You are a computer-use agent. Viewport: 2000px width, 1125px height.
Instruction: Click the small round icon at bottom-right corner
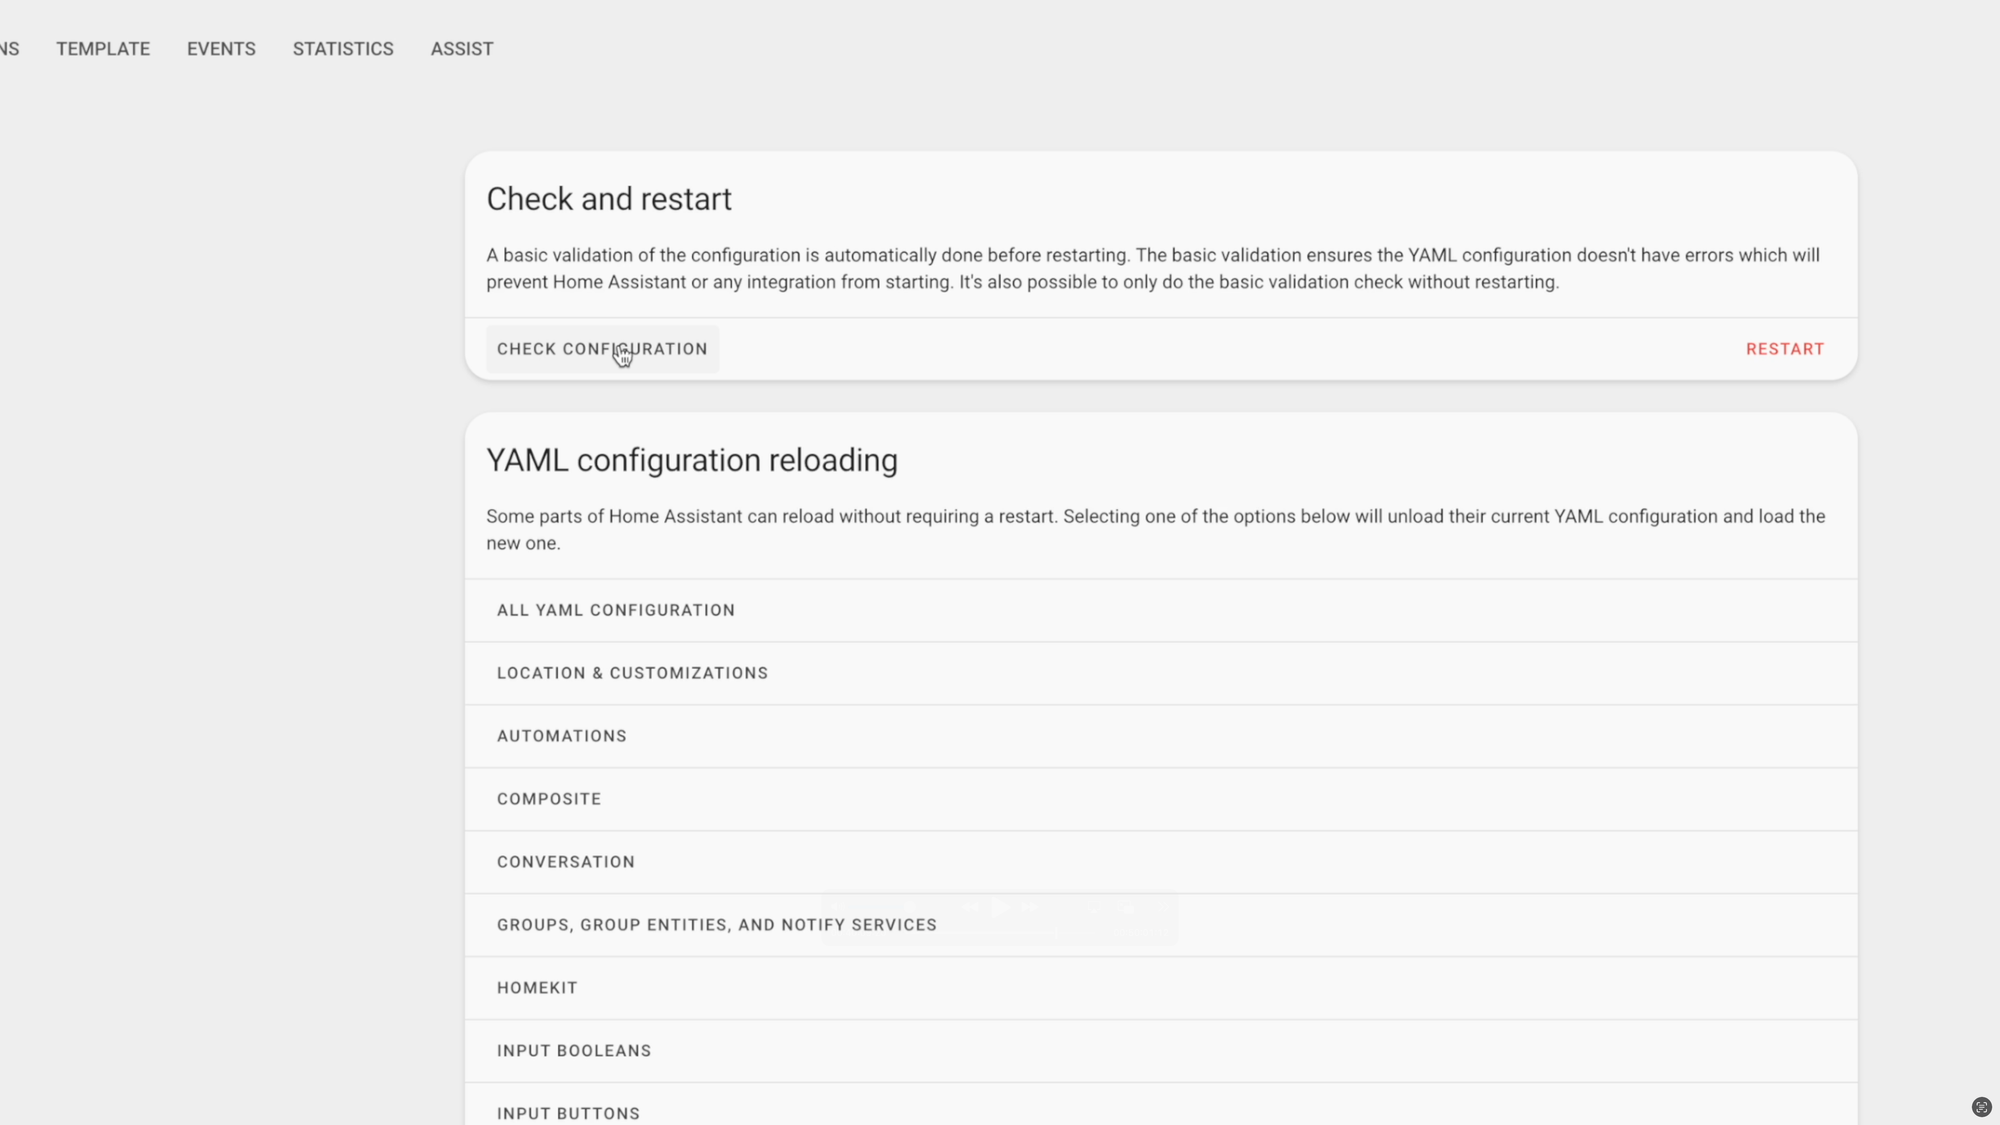(x=1981, y=1106)
